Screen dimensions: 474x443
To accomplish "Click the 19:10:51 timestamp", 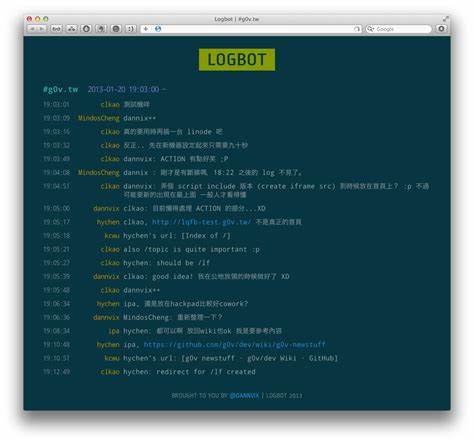I will pos(57,358).
